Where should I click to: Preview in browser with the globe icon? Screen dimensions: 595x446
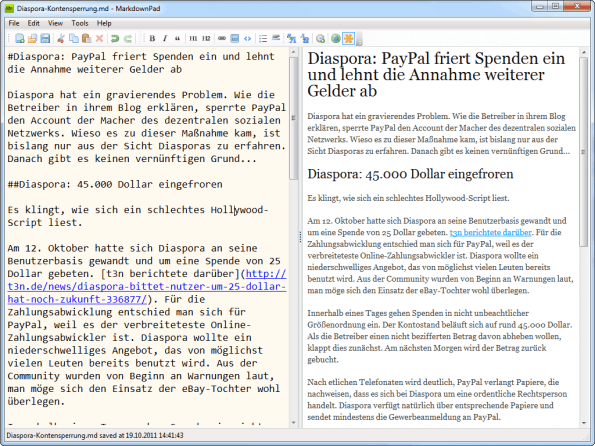click(335, 38)
